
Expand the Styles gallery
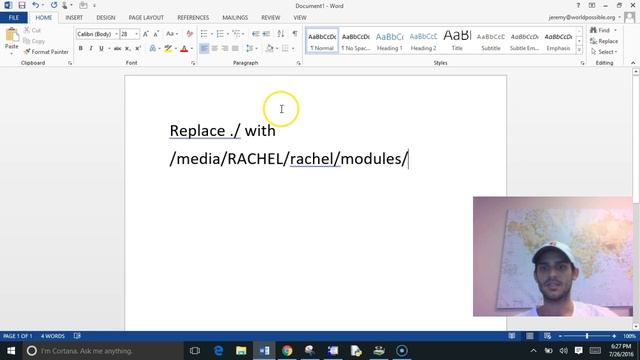click(579, 51)
